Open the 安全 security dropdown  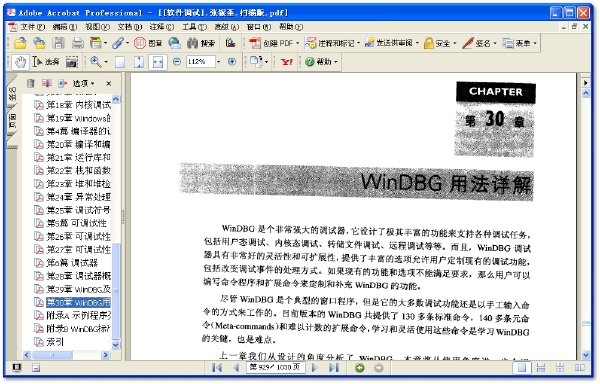[440, 43]
